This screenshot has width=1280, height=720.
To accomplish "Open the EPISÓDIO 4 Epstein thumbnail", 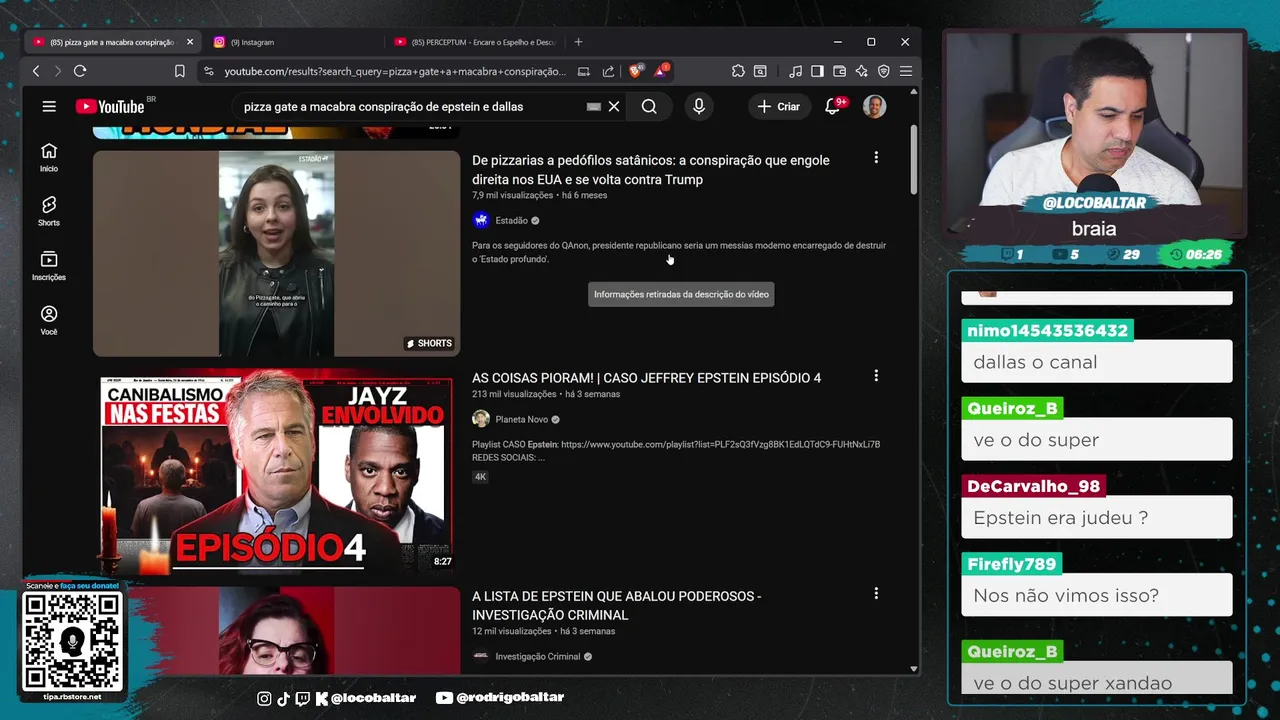I will coord(276,471).
